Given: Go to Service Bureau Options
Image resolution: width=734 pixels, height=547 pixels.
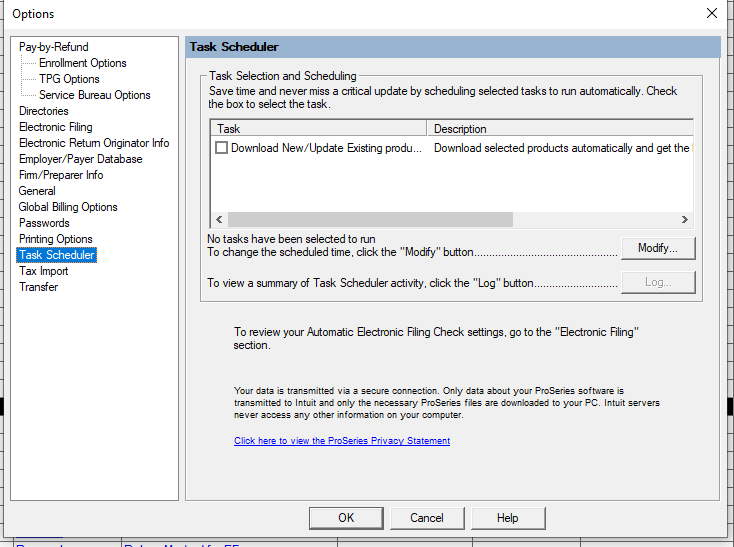Looking at the screenshot, I should pos(94,95).
